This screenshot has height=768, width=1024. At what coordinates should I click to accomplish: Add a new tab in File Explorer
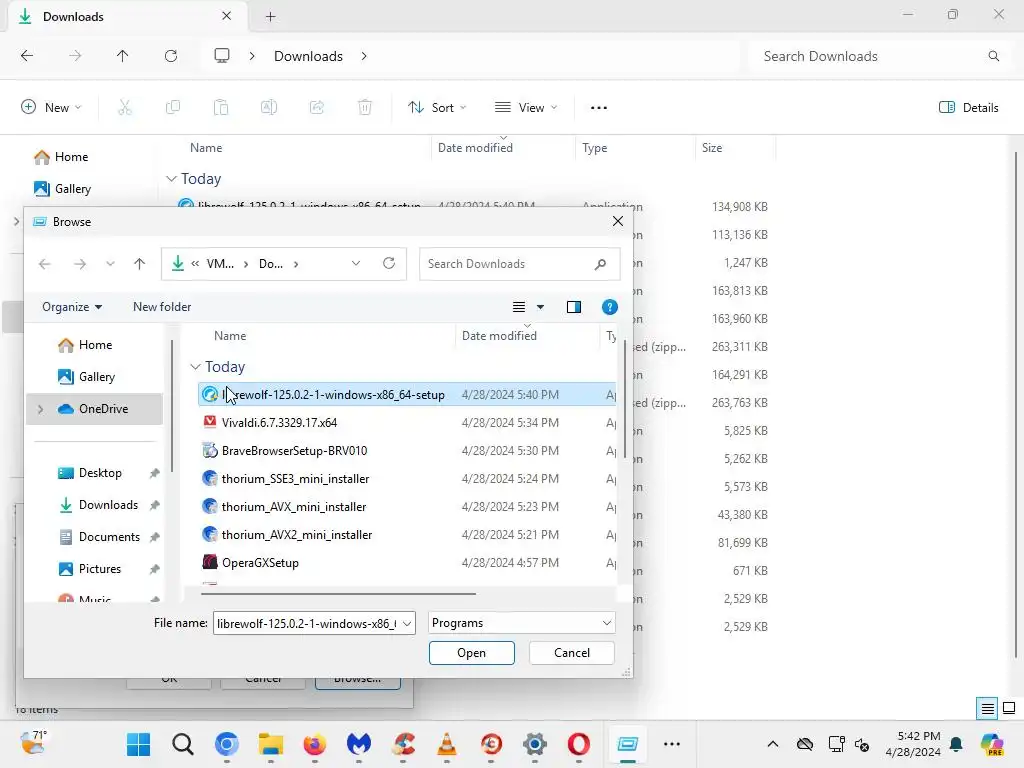pos(270,17)
